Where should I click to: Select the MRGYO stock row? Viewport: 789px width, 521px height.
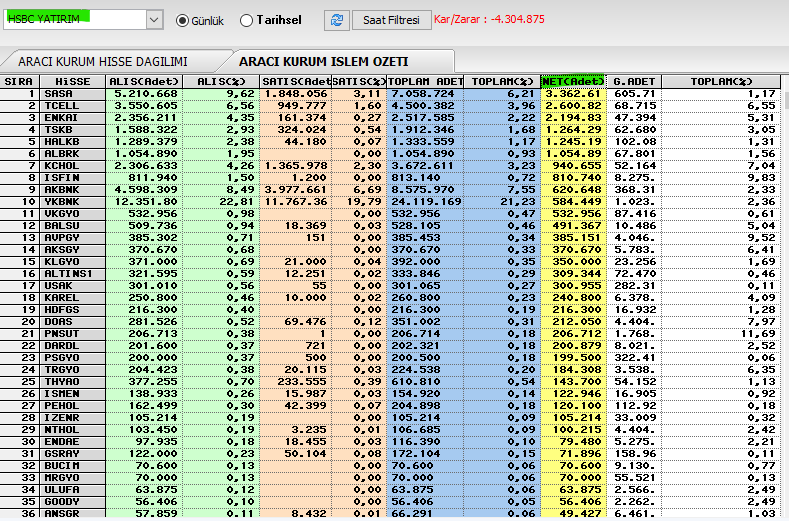point(390,478)
